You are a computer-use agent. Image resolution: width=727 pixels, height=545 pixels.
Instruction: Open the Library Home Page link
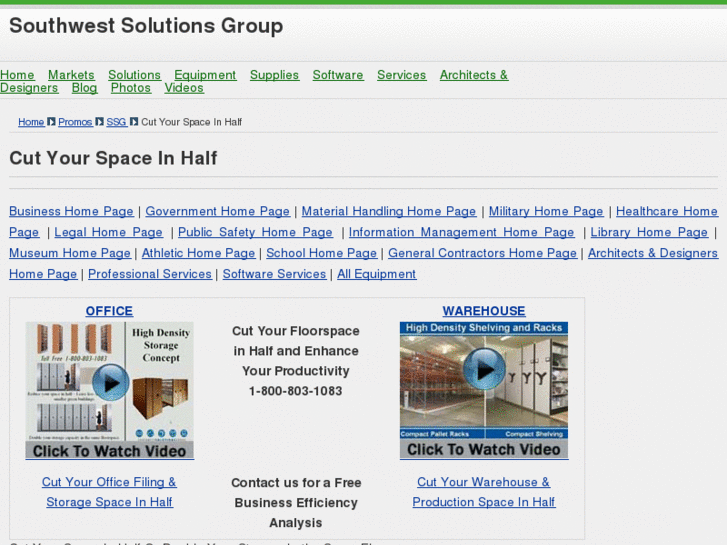coord(649,232)
